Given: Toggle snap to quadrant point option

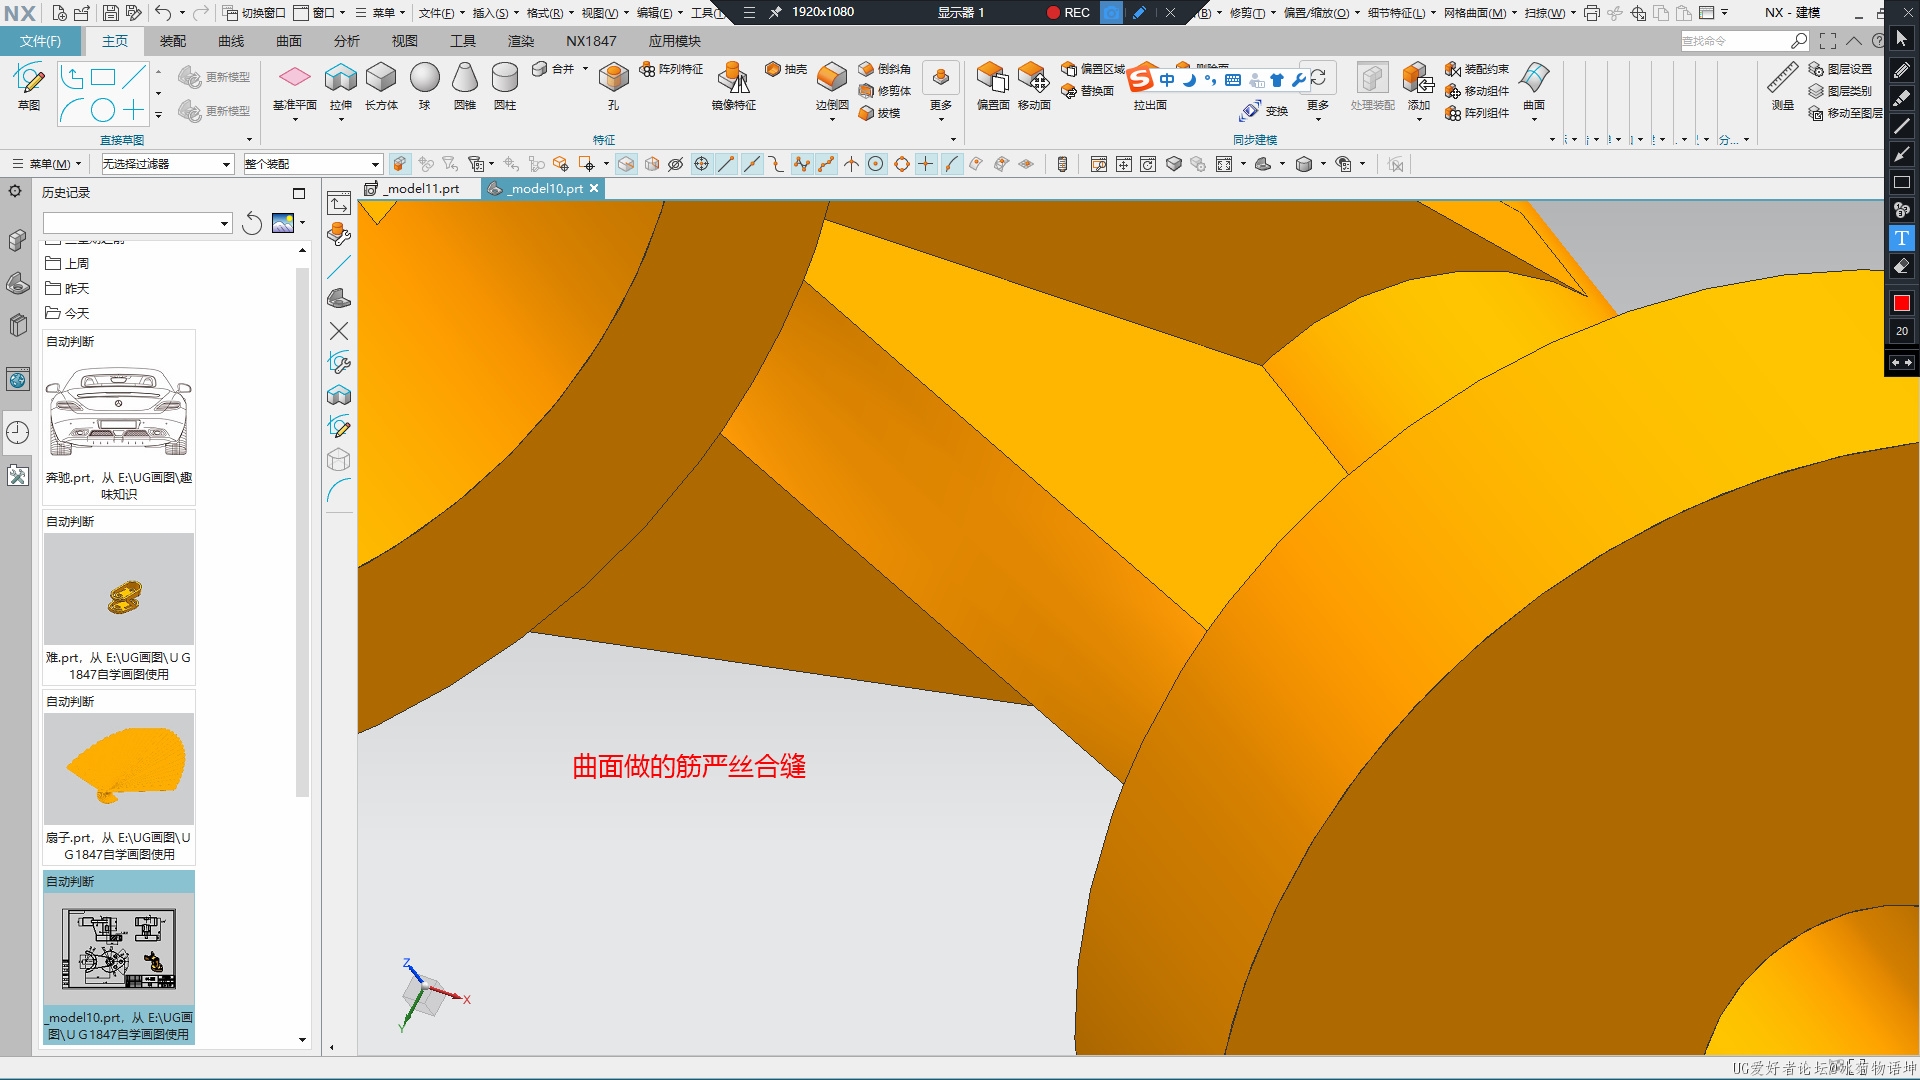Looking at the screenshot, I should pos(901,164).
